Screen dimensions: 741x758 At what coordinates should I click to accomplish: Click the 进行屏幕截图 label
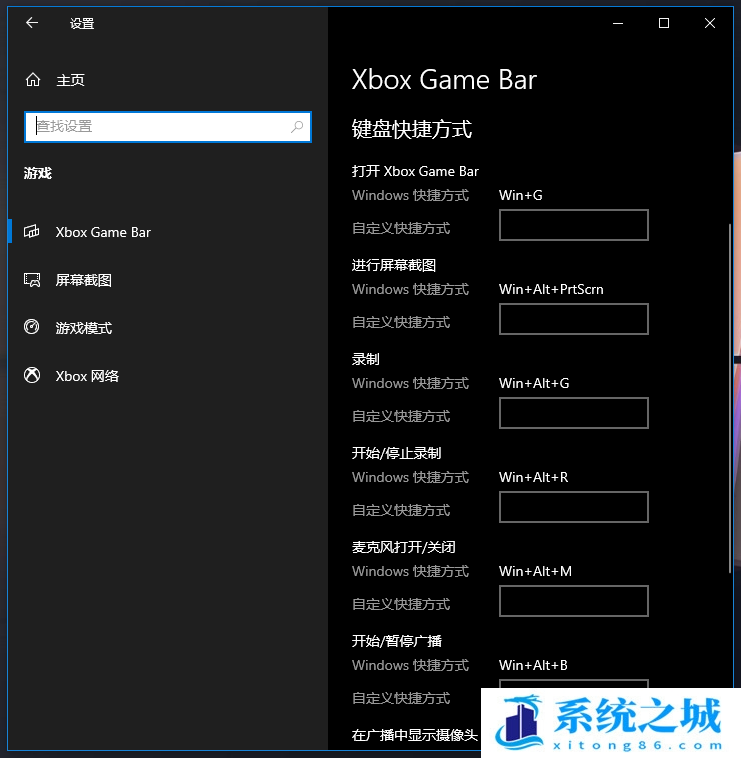click(393, 265)
